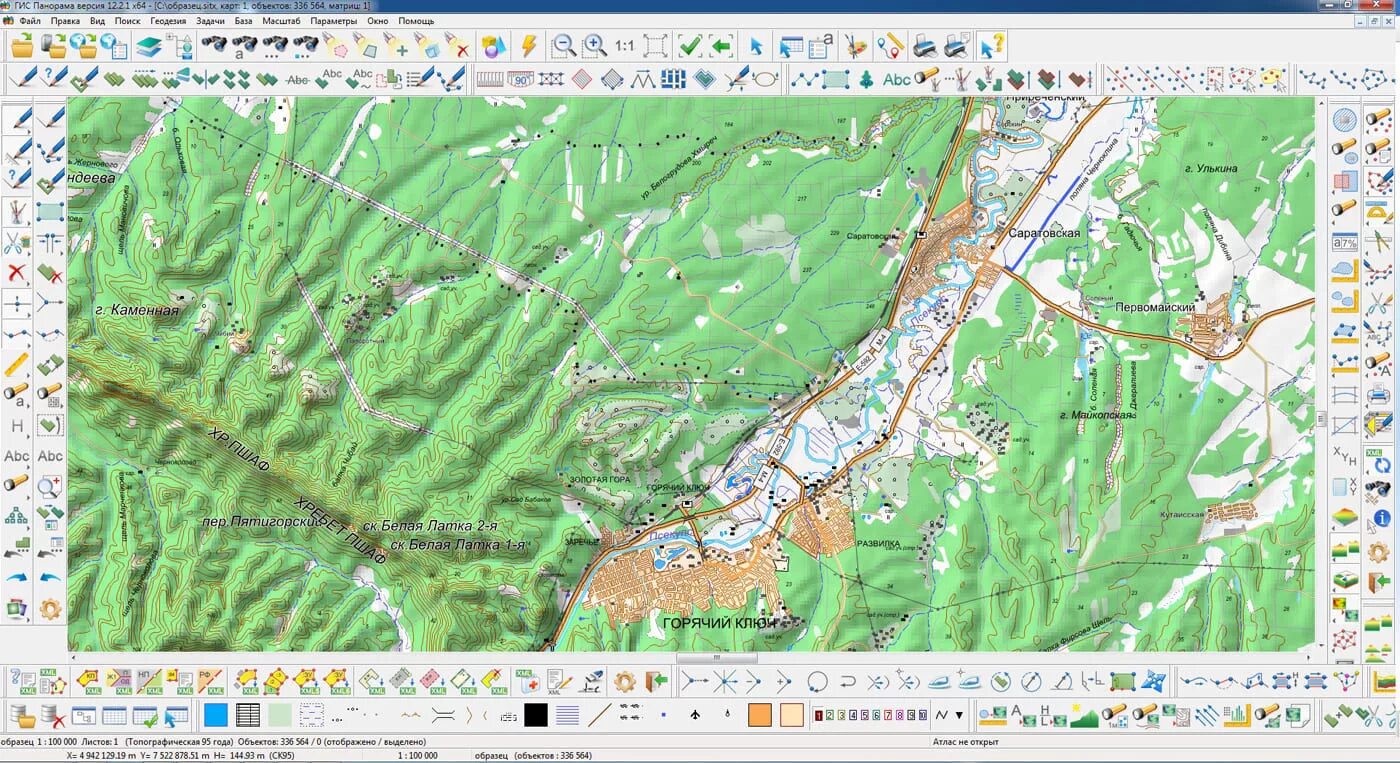Image resolution: width=1400 pixels, height=763 pixels.
Task: Delete object with red X on the left panel
Action: tap(17, 272)
